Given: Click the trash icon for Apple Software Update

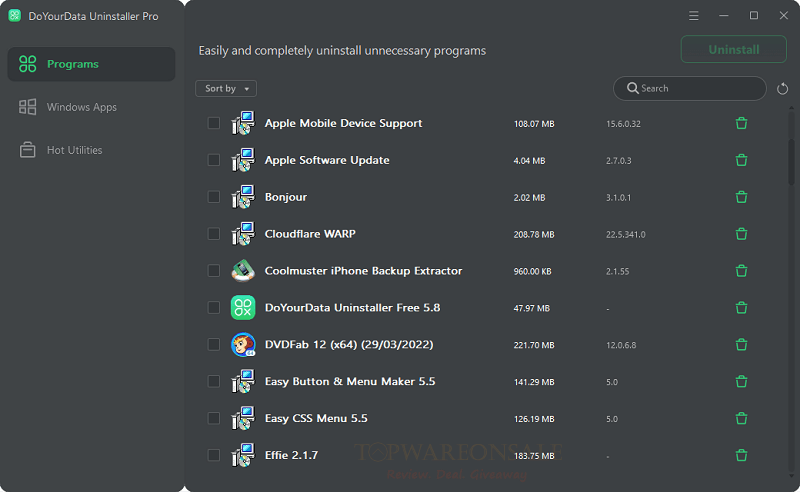Looking at the screenshot, I should coord(741,160).
